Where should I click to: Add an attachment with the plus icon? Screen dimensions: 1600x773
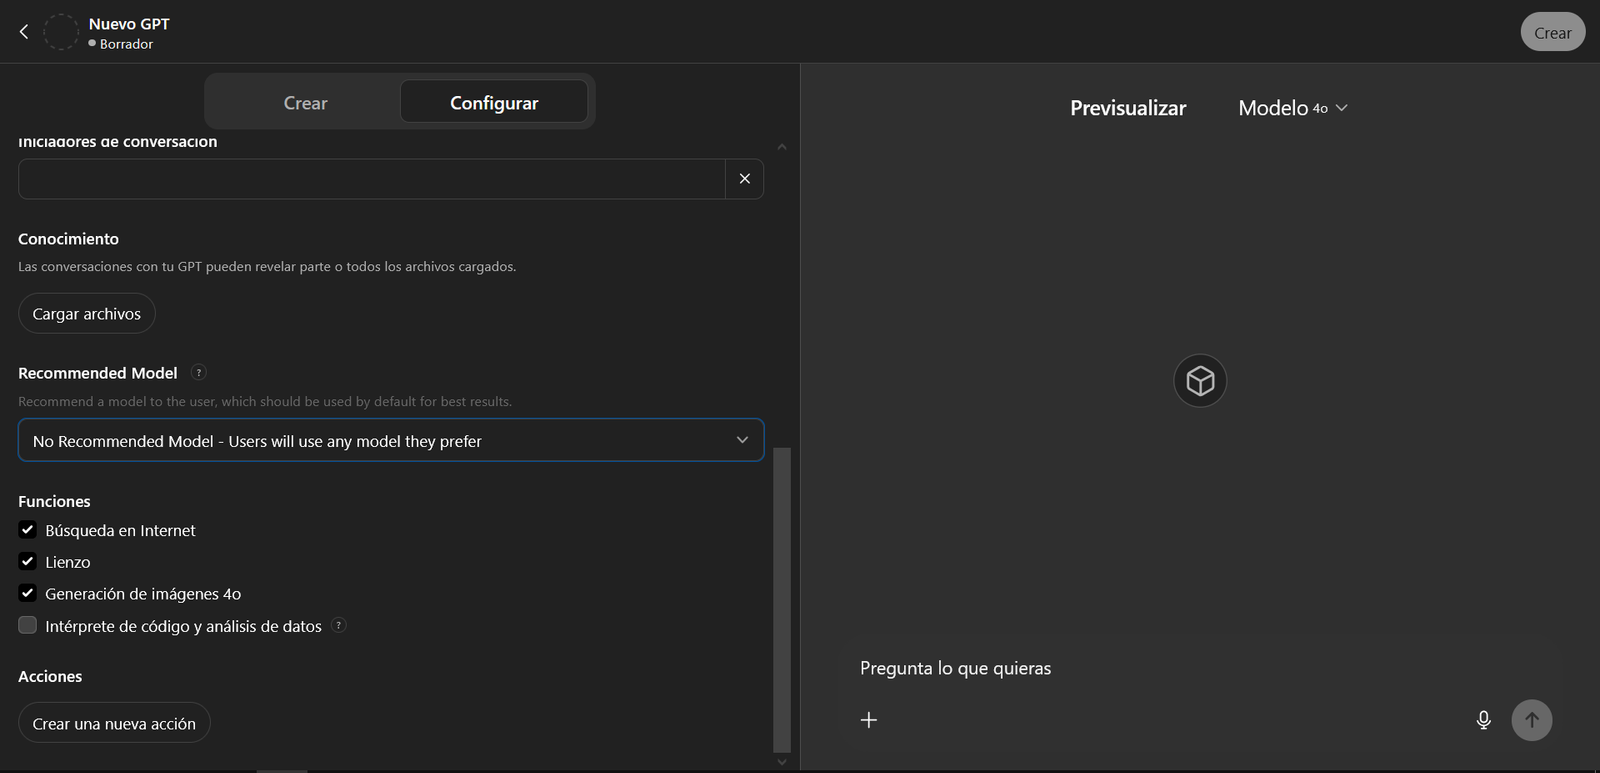[x=869, y=720]
